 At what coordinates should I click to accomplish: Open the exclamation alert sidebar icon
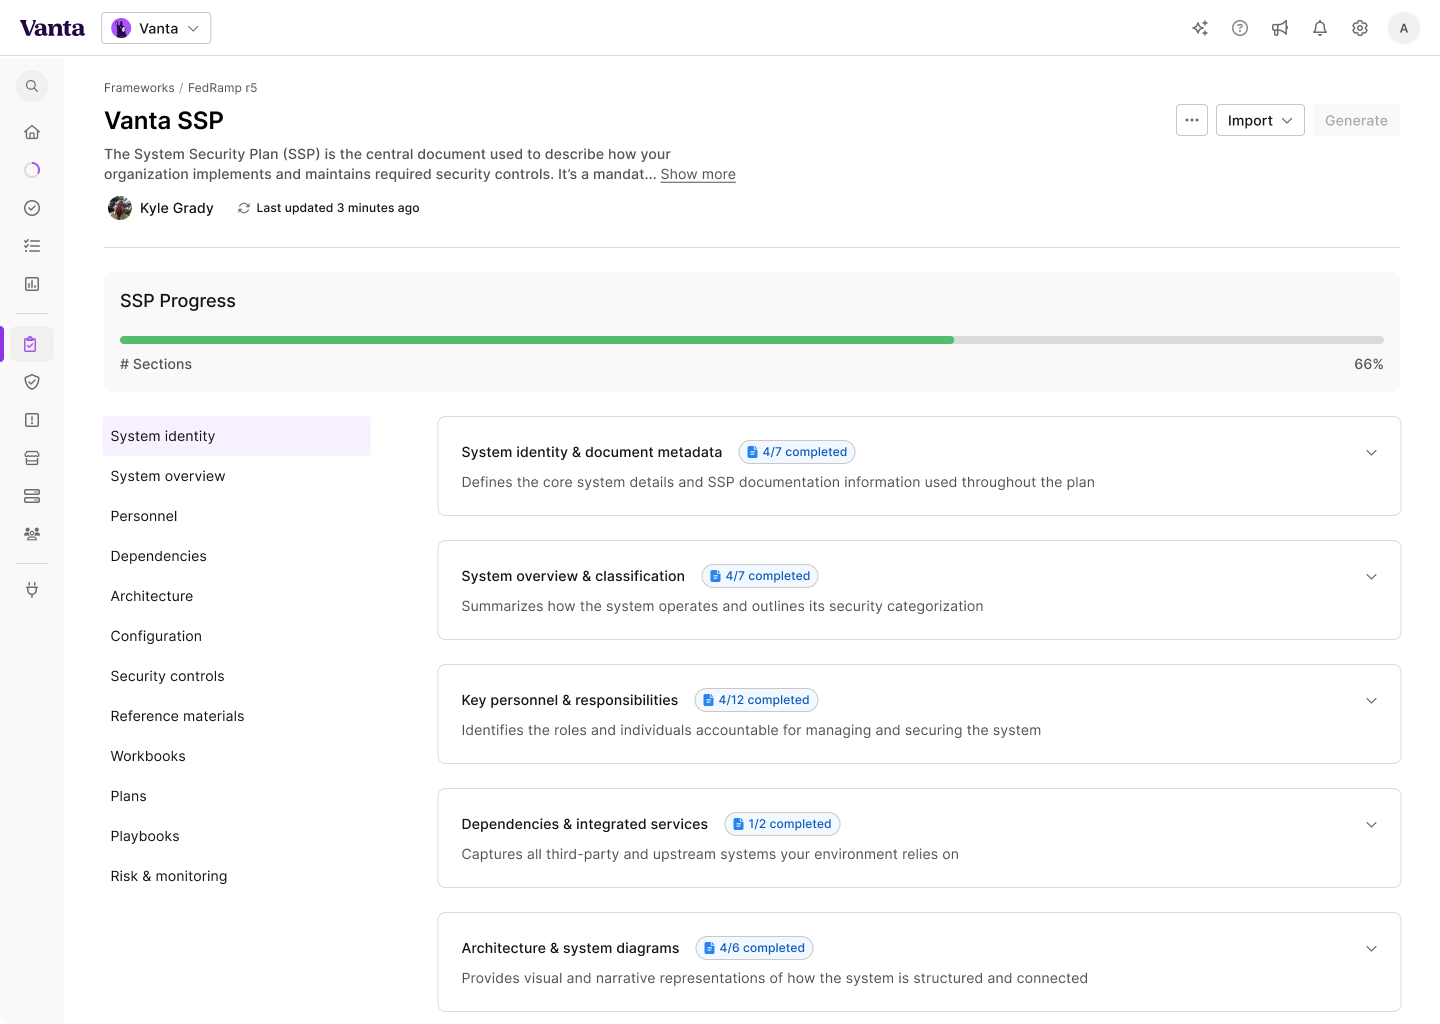click(32, 420)
